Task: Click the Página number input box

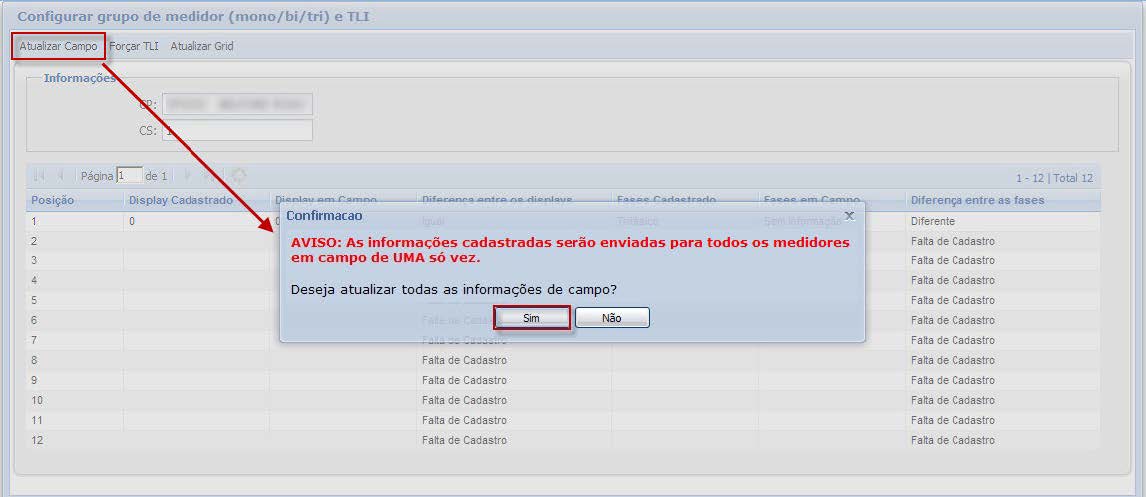Action: (129, 175)
